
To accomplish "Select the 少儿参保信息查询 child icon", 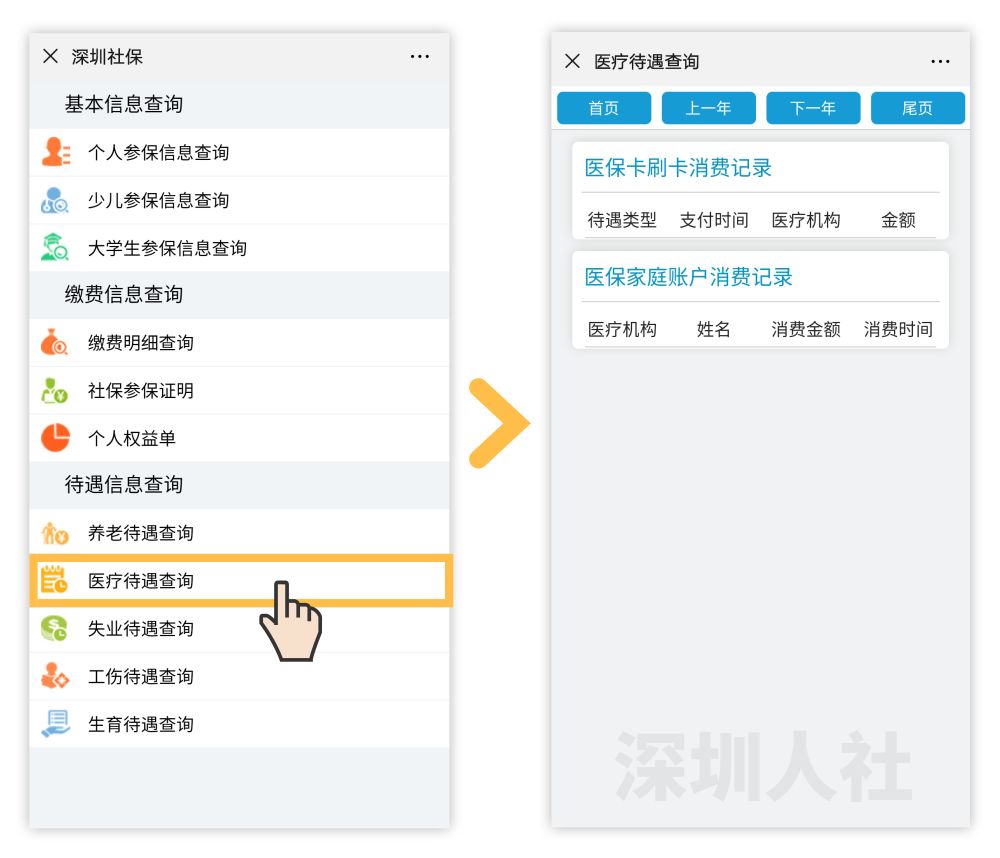I will [57, 200].
